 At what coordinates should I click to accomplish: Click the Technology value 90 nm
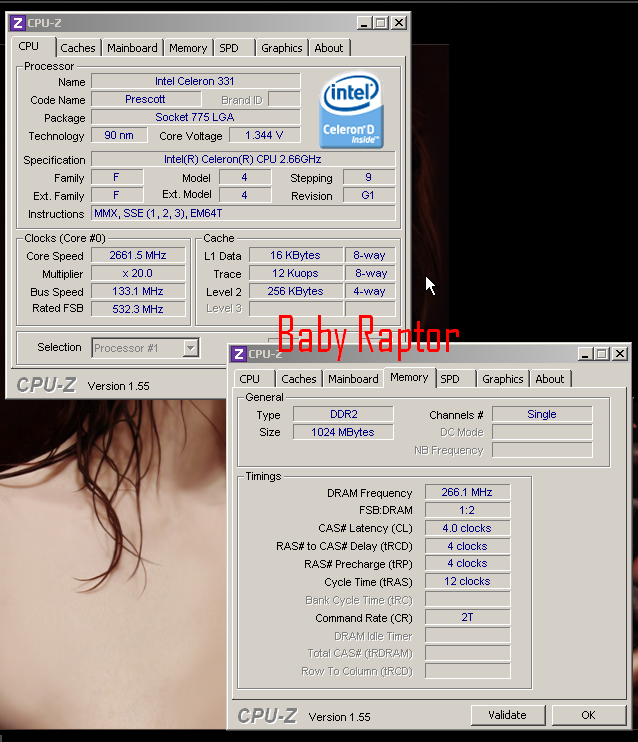119,135
